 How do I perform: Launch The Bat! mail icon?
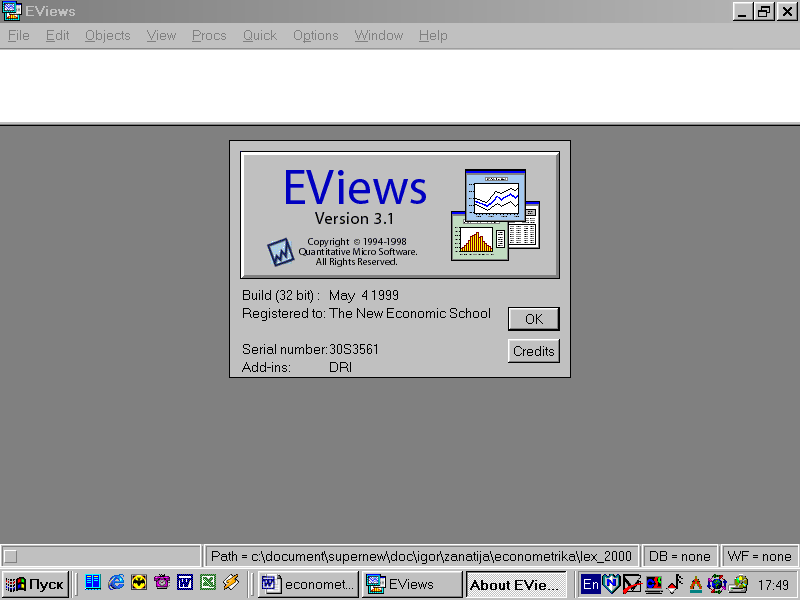[x=139, y=583]
